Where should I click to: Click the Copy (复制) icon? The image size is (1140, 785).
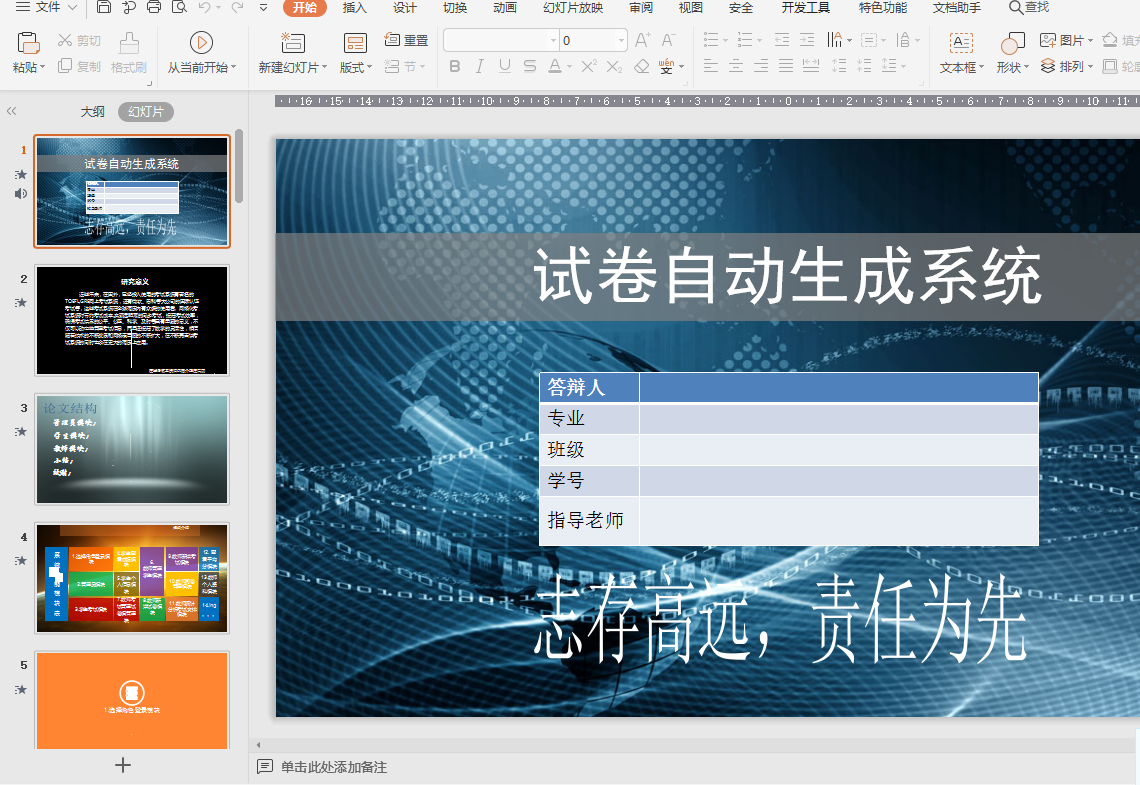[65, 66]
